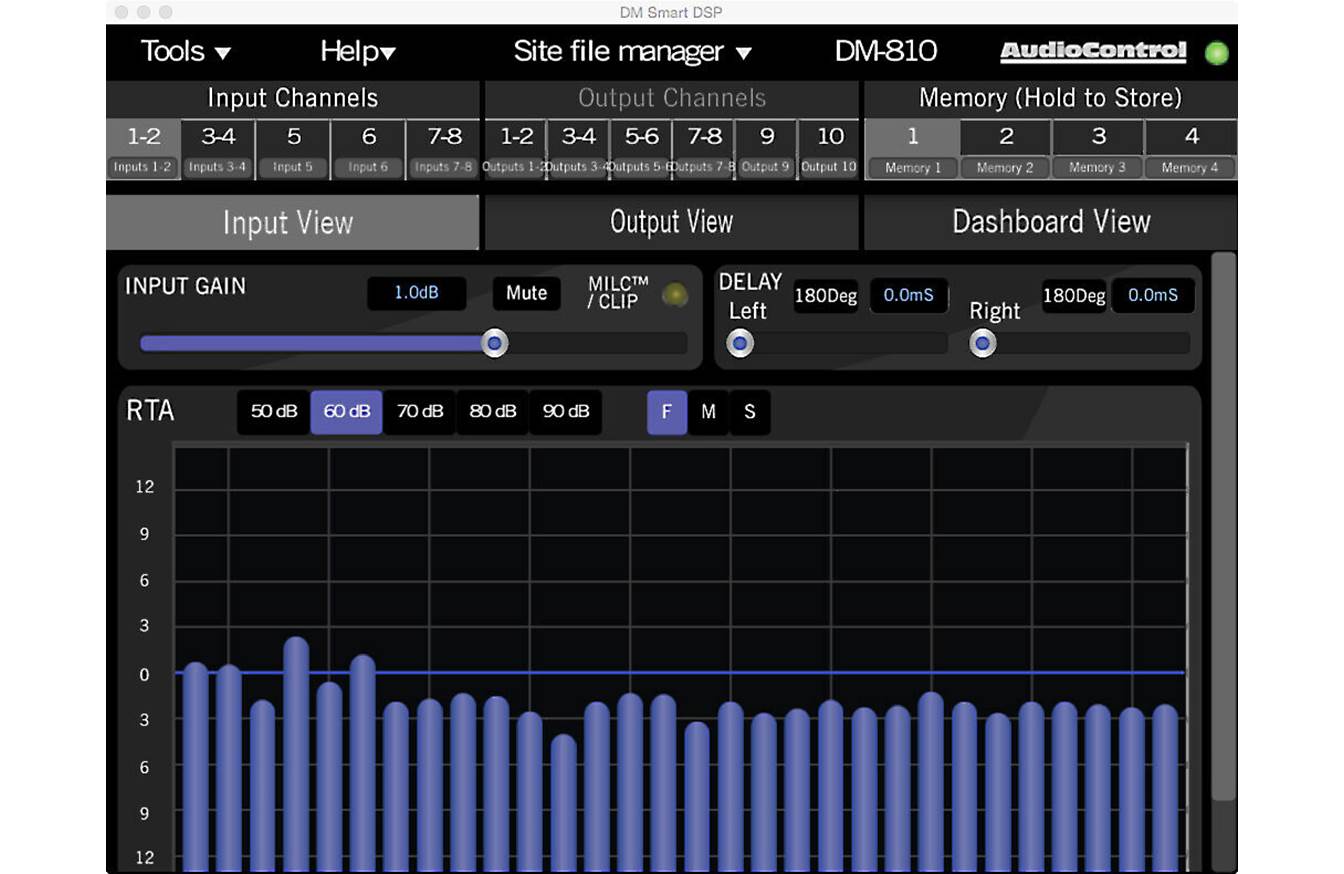Viewport: 1344px width, 874px height.
Task: Select the F speed RTA button
Action: (x=667, y=412)
